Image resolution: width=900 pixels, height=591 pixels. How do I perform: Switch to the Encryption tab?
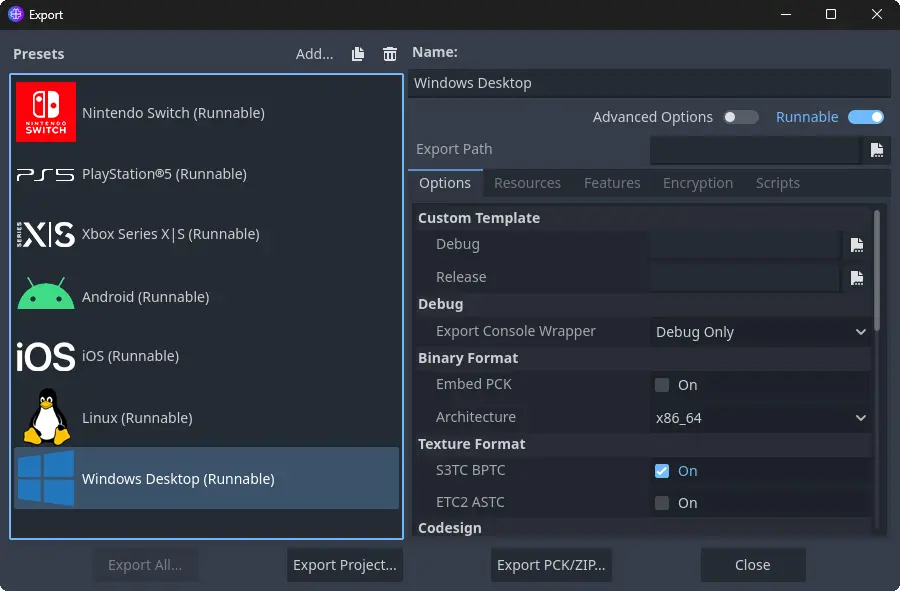pyautogui.click(x=697, y=183)
